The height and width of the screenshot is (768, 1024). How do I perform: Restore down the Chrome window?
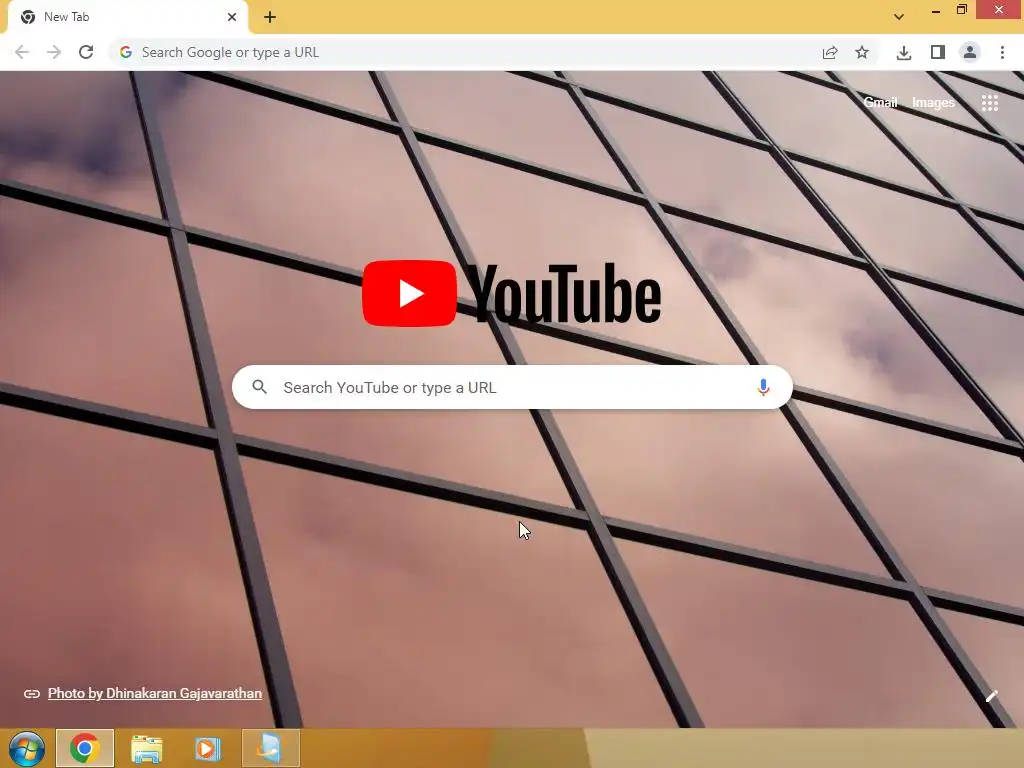[x=962, y=10]
